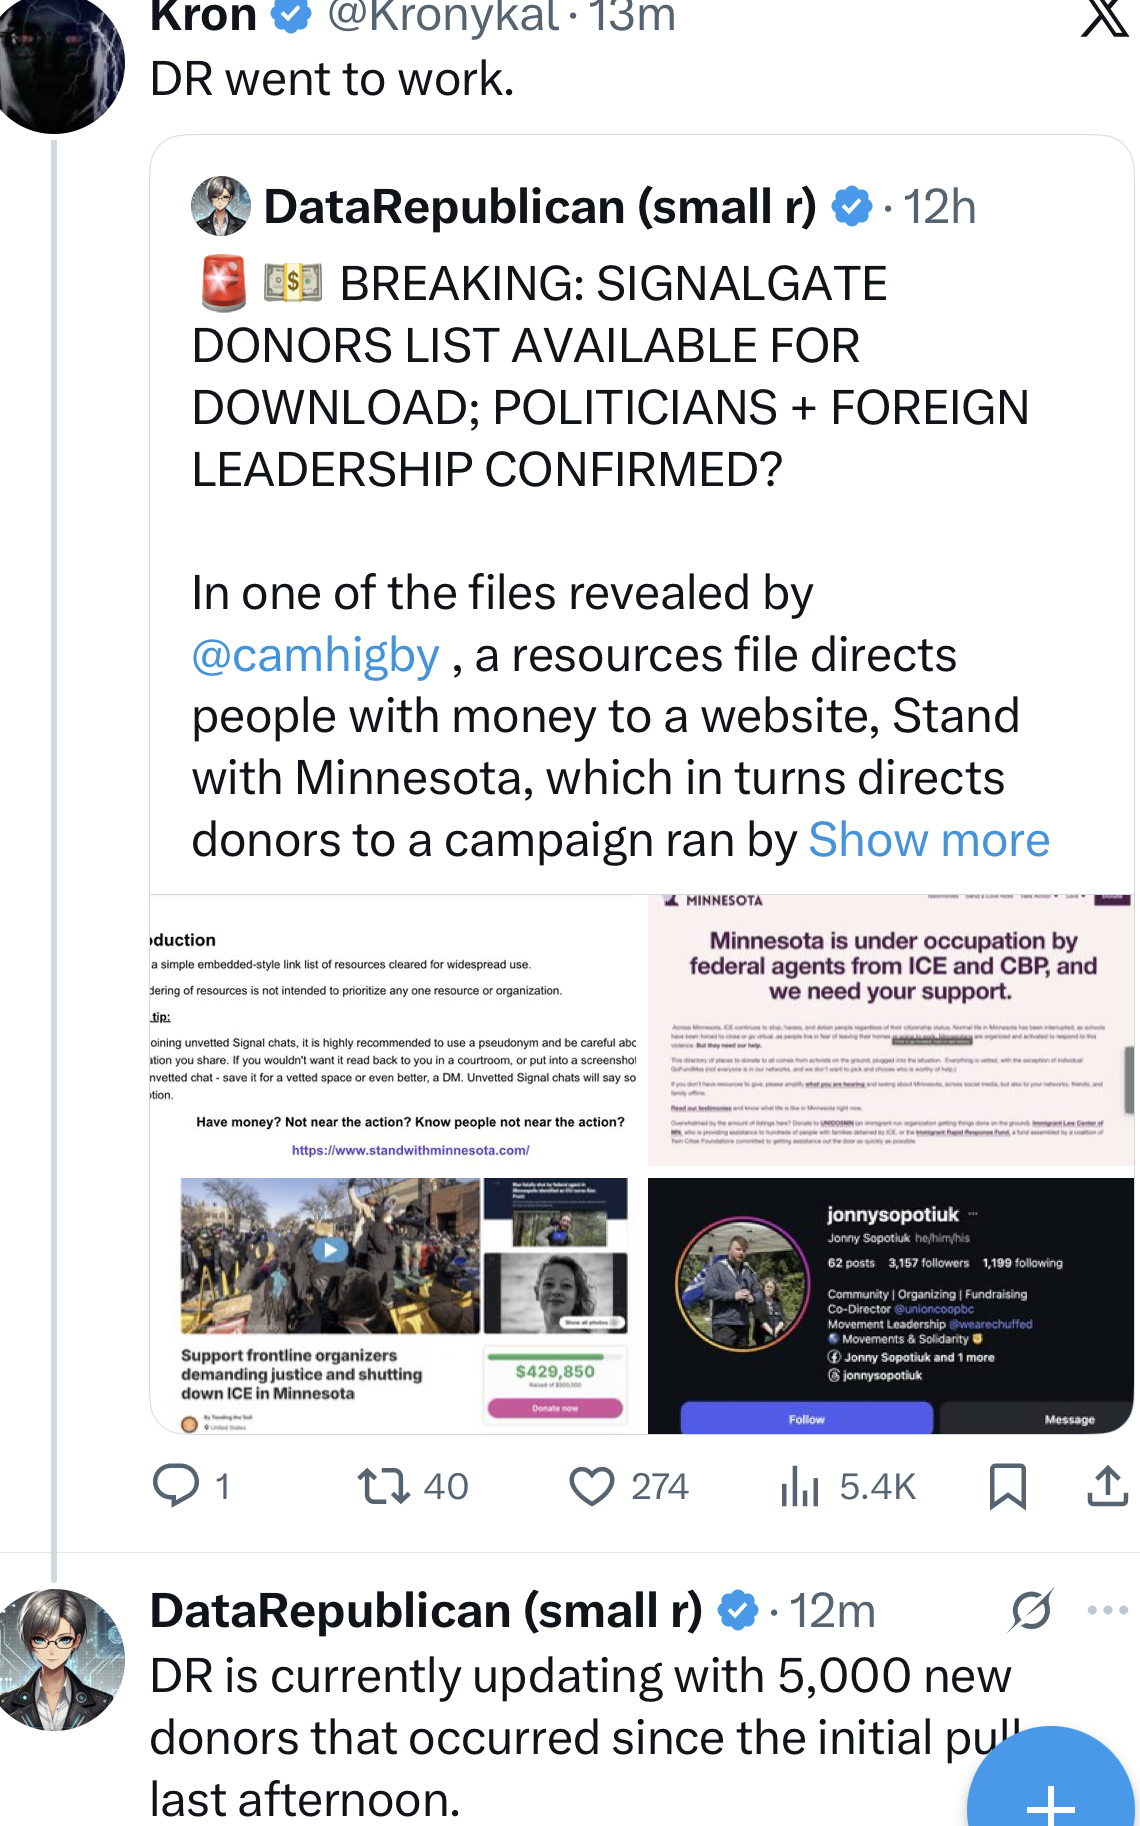Image resolution: width=1140 pixels, height=1826 pixels.
Task: Open more options ellipsis on reply
Action: tap(1107, 1611)
